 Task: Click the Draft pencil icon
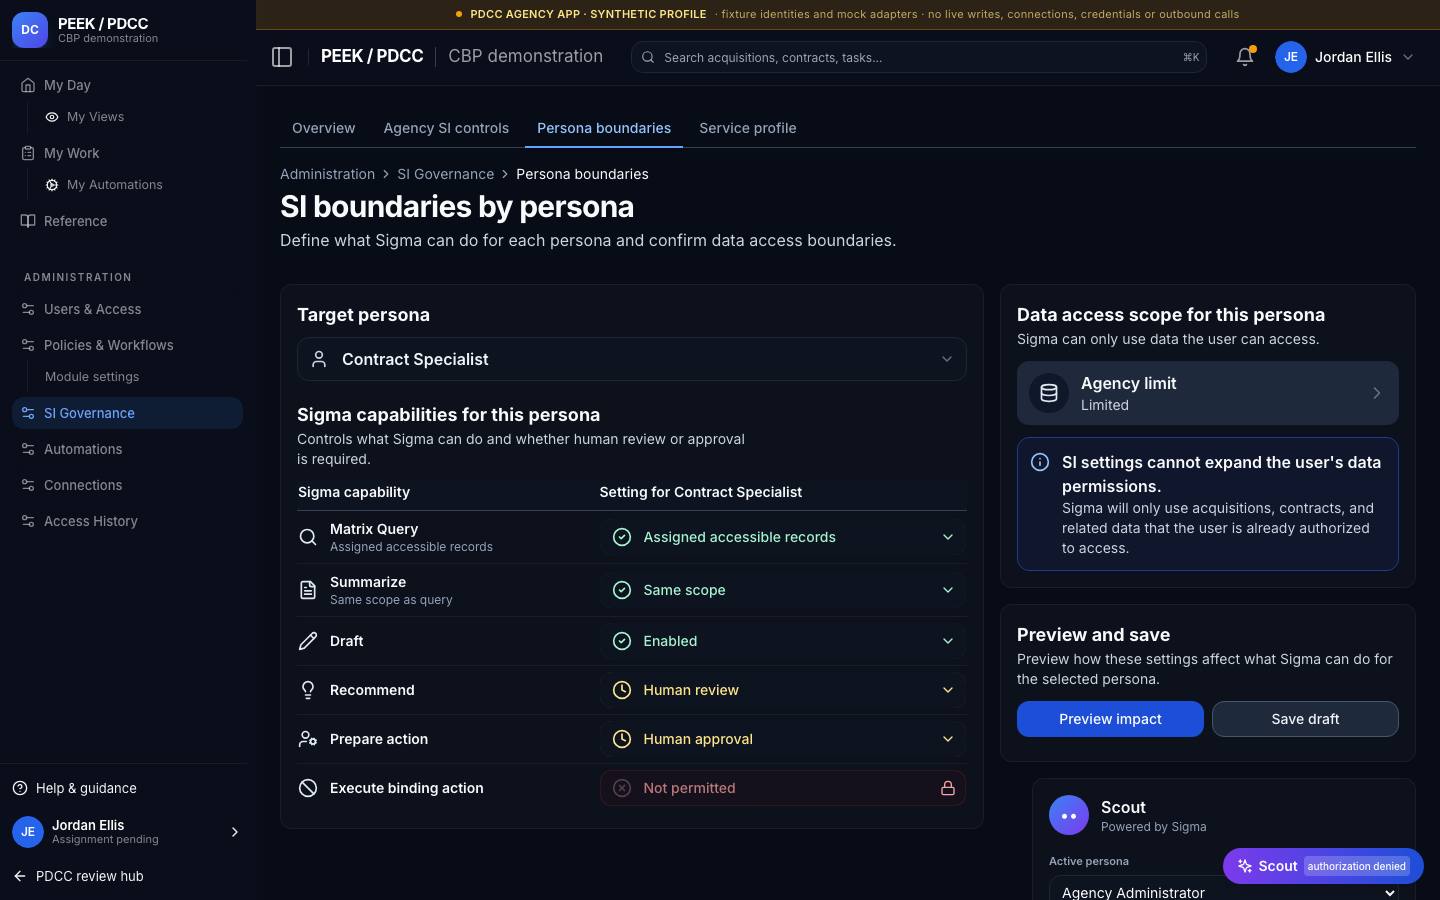pyautogui.click(x=308, y=641)
